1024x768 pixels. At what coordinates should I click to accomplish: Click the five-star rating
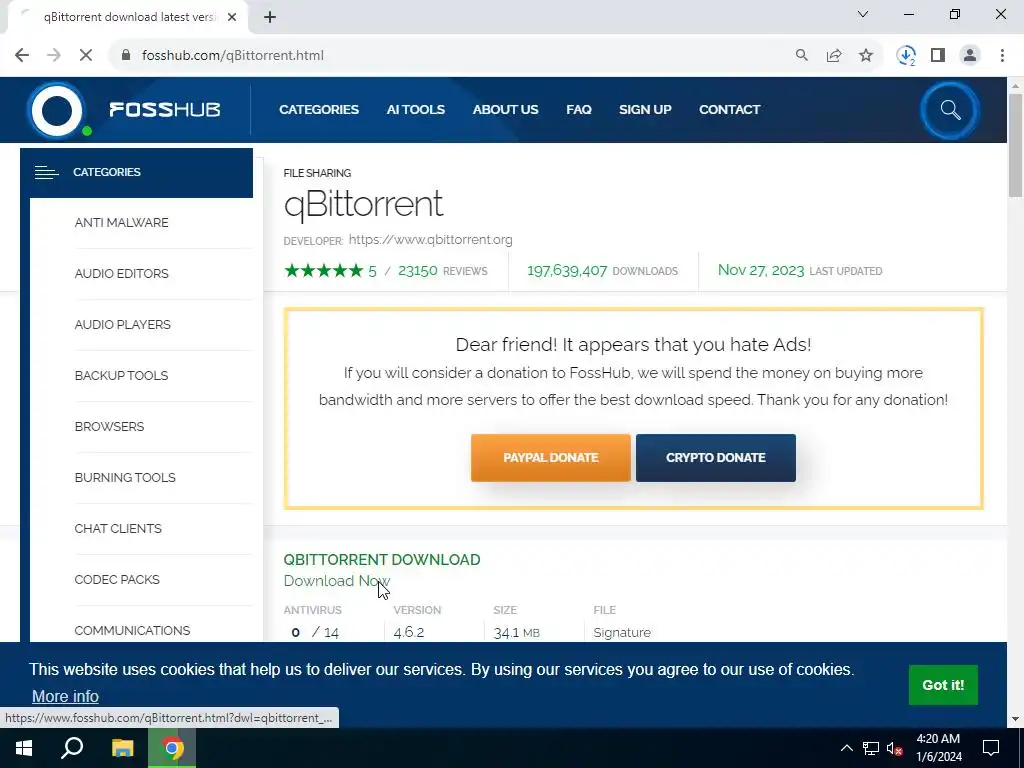(x=323, y=270)
